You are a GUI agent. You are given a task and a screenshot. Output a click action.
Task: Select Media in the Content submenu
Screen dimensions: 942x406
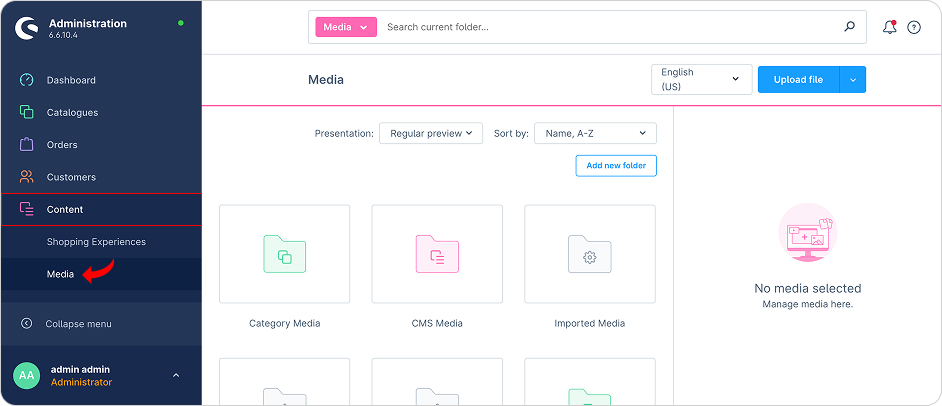(60, 274)
